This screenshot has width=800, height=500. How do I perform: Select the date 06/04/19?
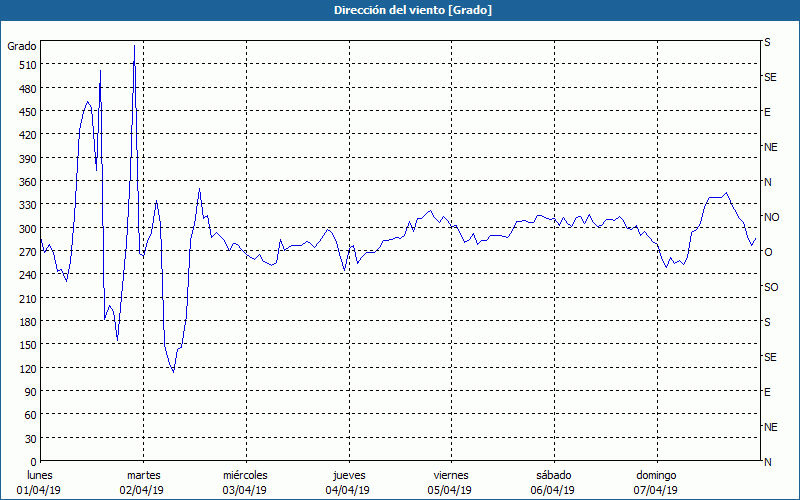553,491
